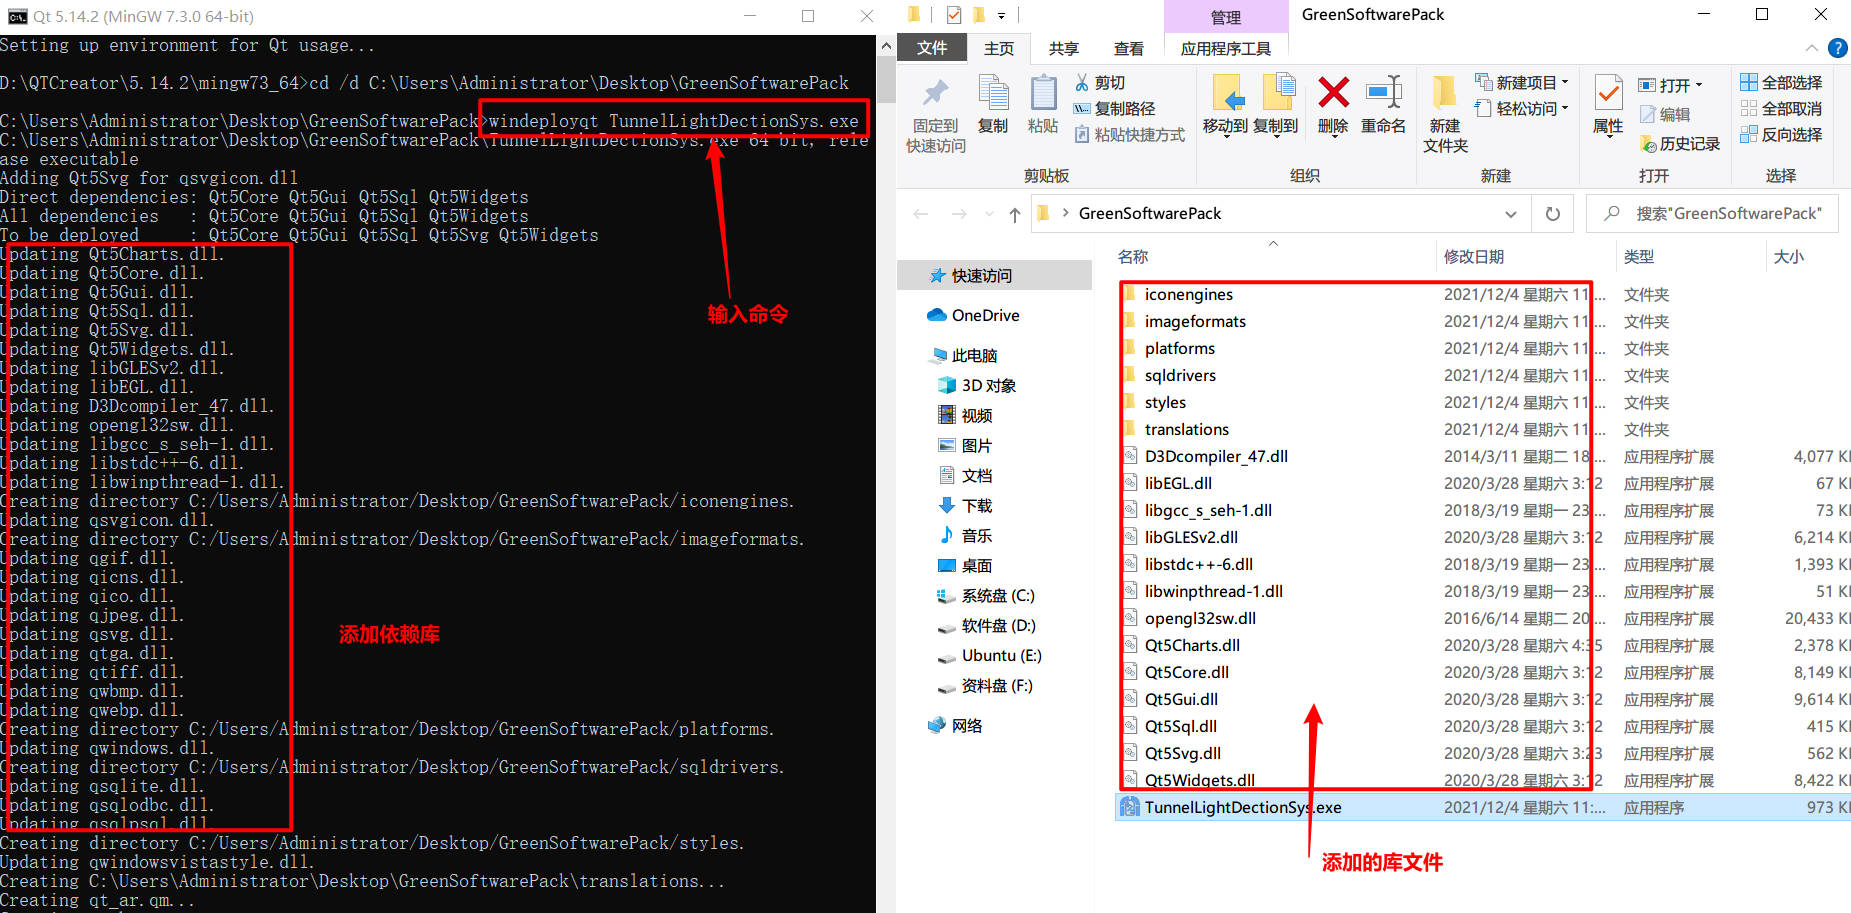Sort by Type (类型) column header

[1639, 257]
